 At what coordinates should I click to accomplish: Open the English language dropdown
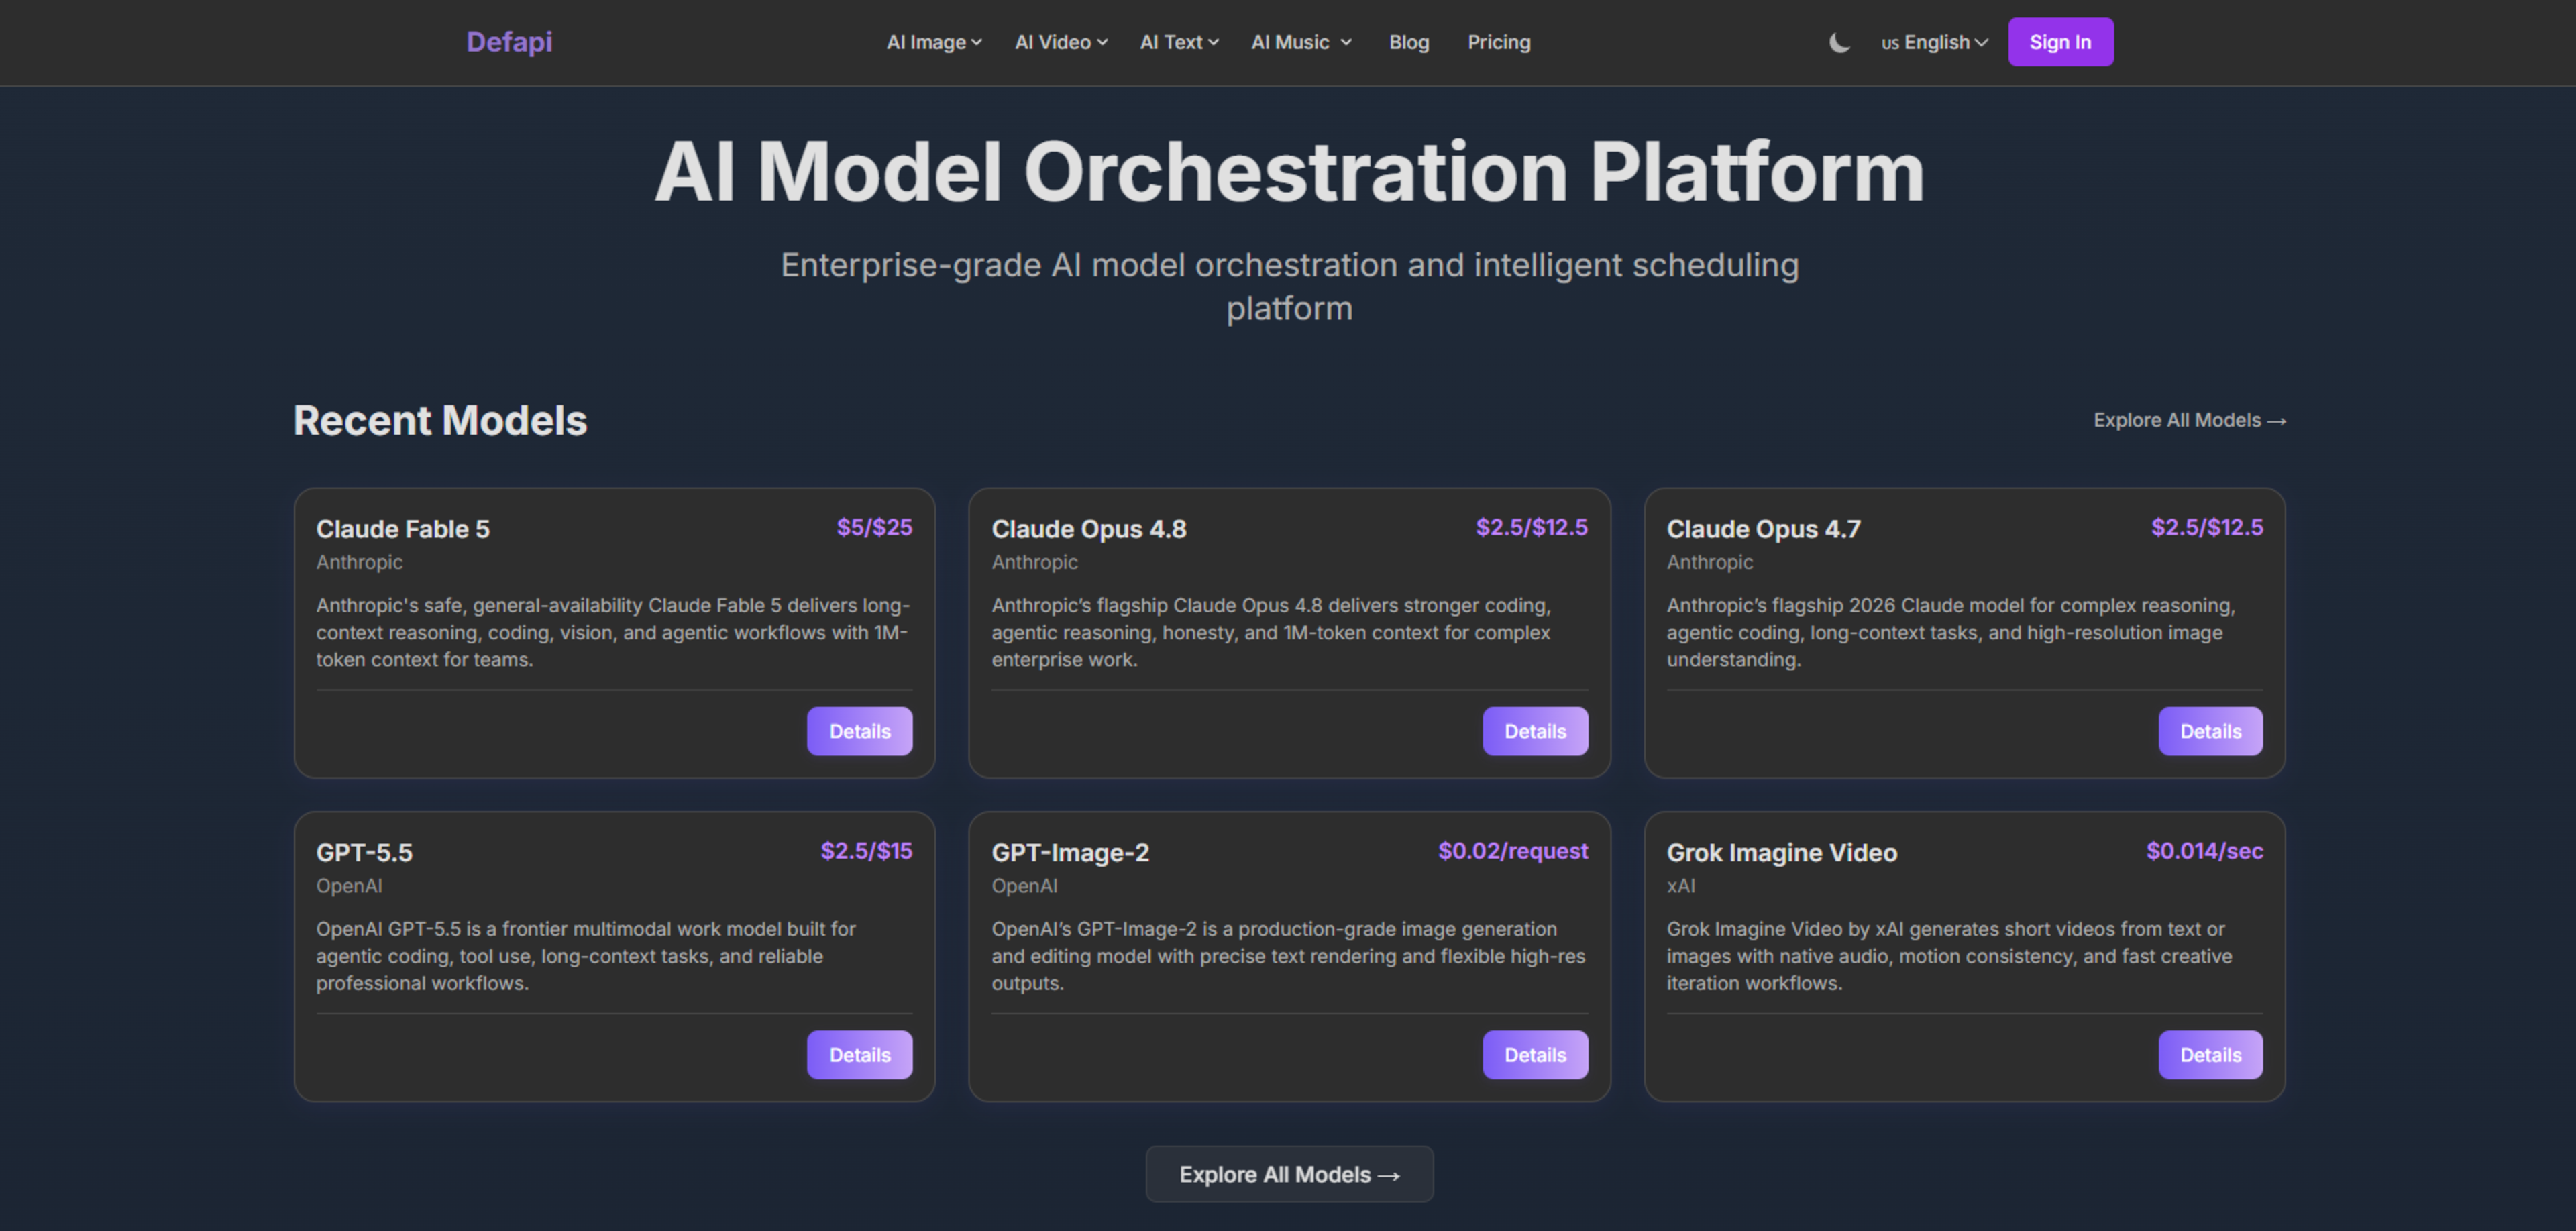[x=1934, y=42]
